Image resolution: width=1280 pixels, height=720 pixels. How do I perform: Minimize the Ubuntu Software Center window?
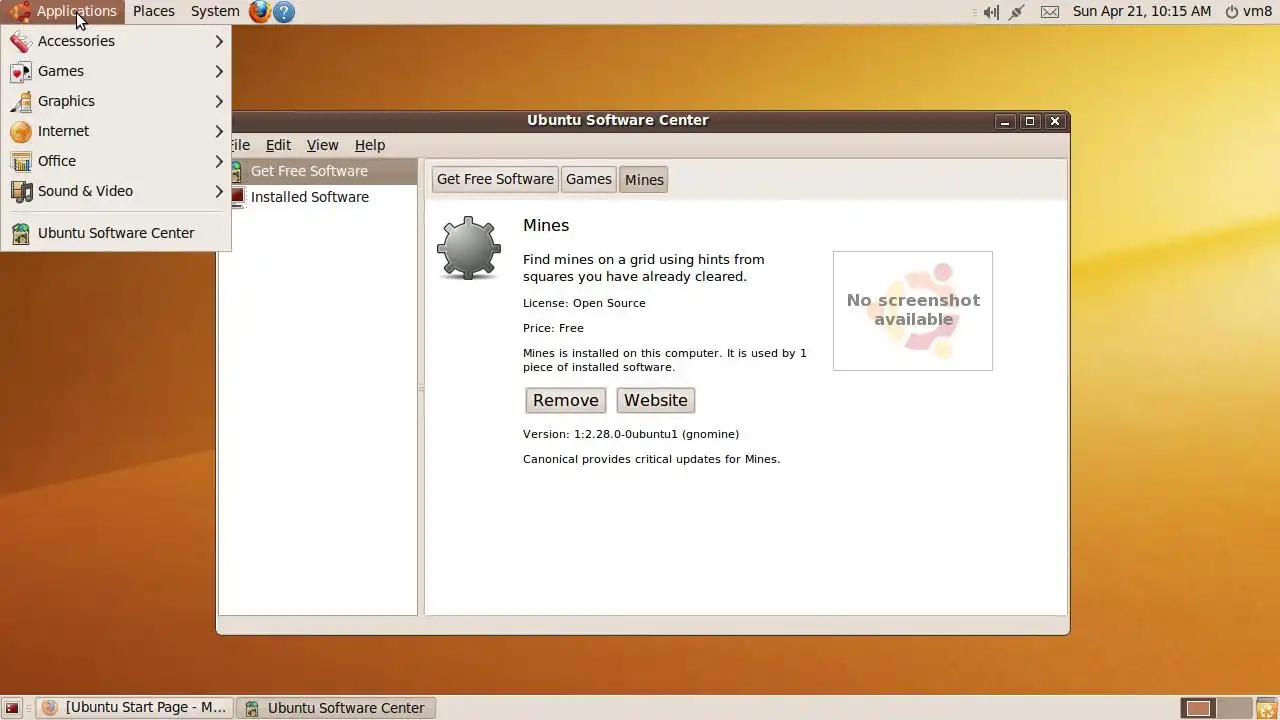coord(1006,121)
